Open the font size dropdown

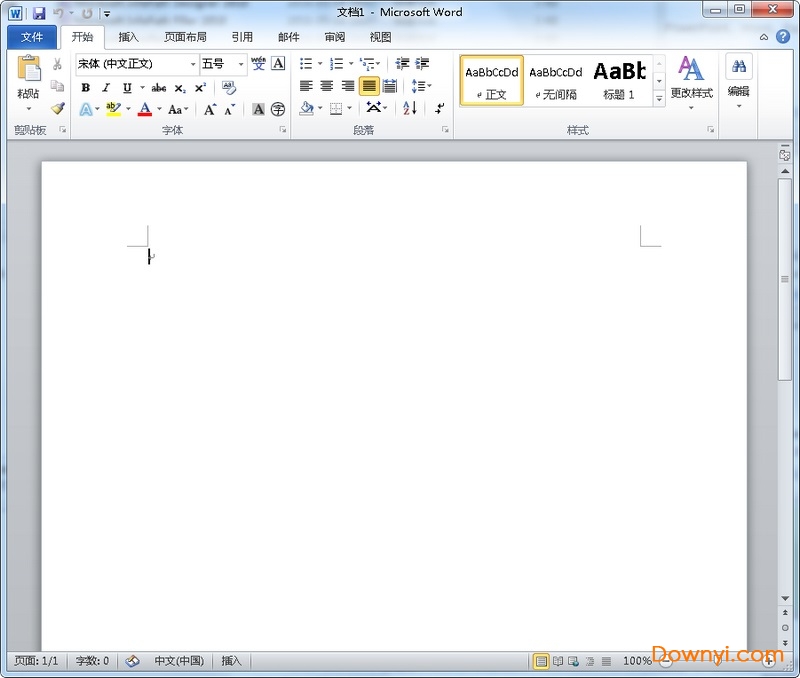coord(239,64)
